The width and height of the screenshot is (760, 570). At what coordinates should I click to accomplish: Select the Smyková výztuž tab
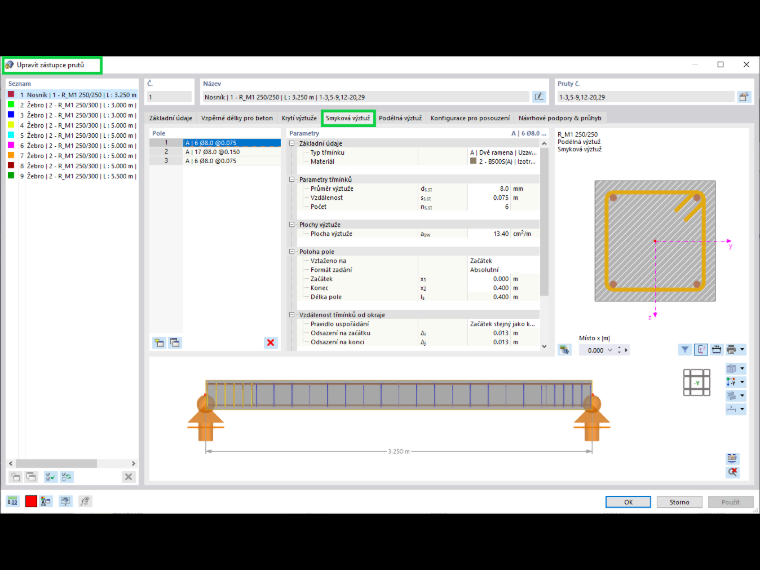click(x=348, y=118)
